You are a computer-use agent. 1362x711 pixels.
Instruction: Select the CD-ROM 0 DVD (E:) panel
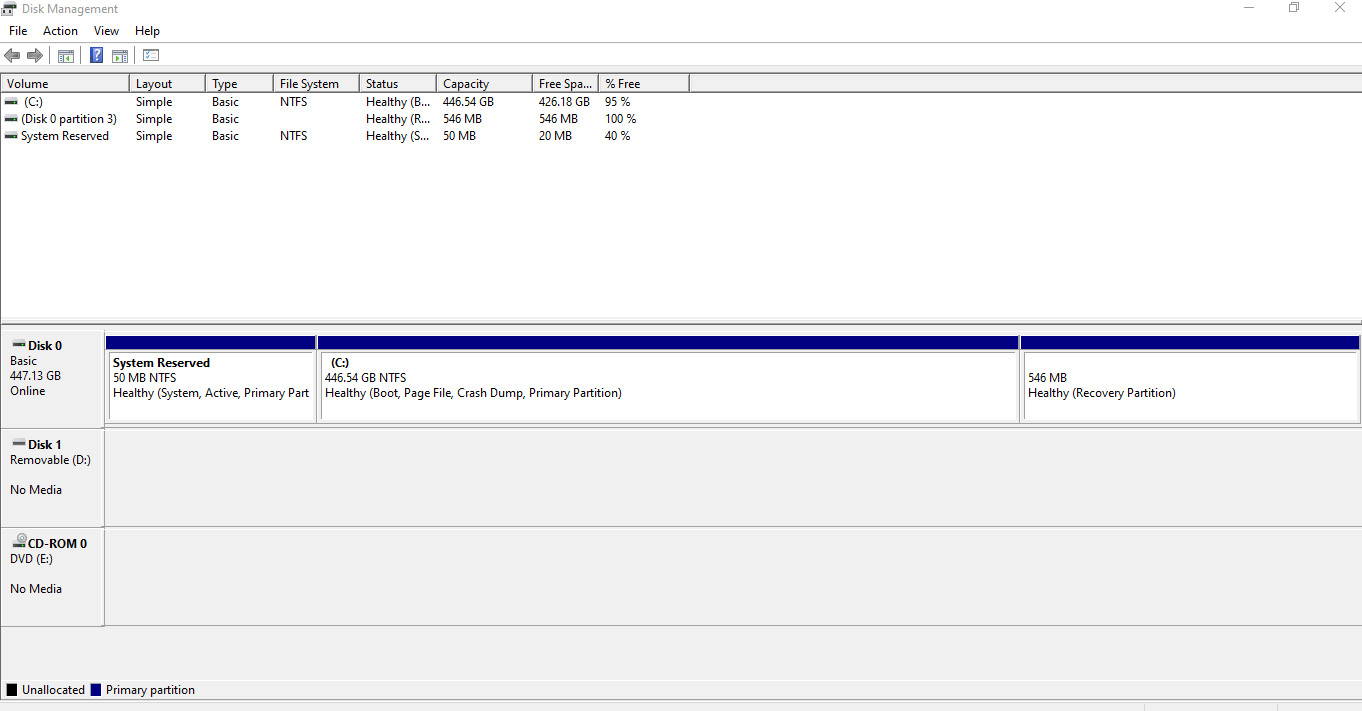coord(52,577)
